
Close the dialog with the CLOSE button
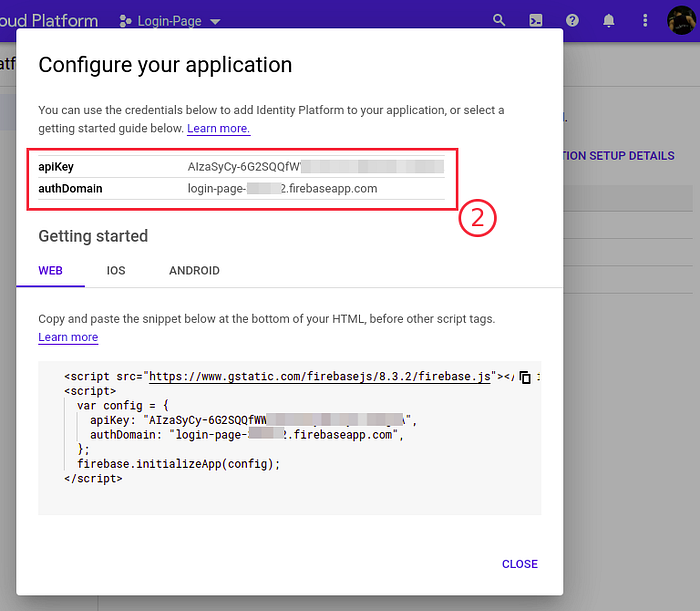[520, 564]
